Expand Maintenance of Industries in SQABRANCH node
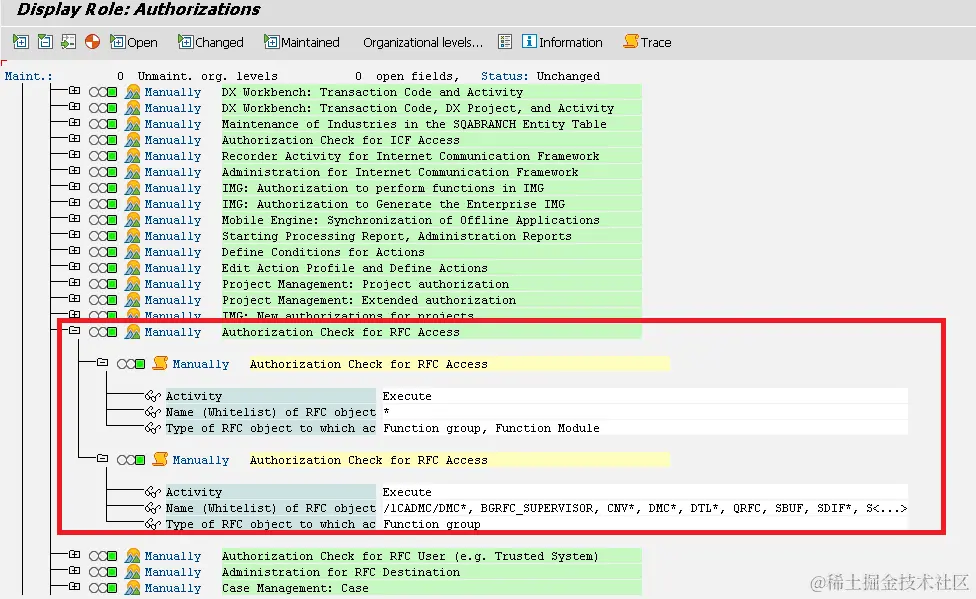 pos(75,123)
